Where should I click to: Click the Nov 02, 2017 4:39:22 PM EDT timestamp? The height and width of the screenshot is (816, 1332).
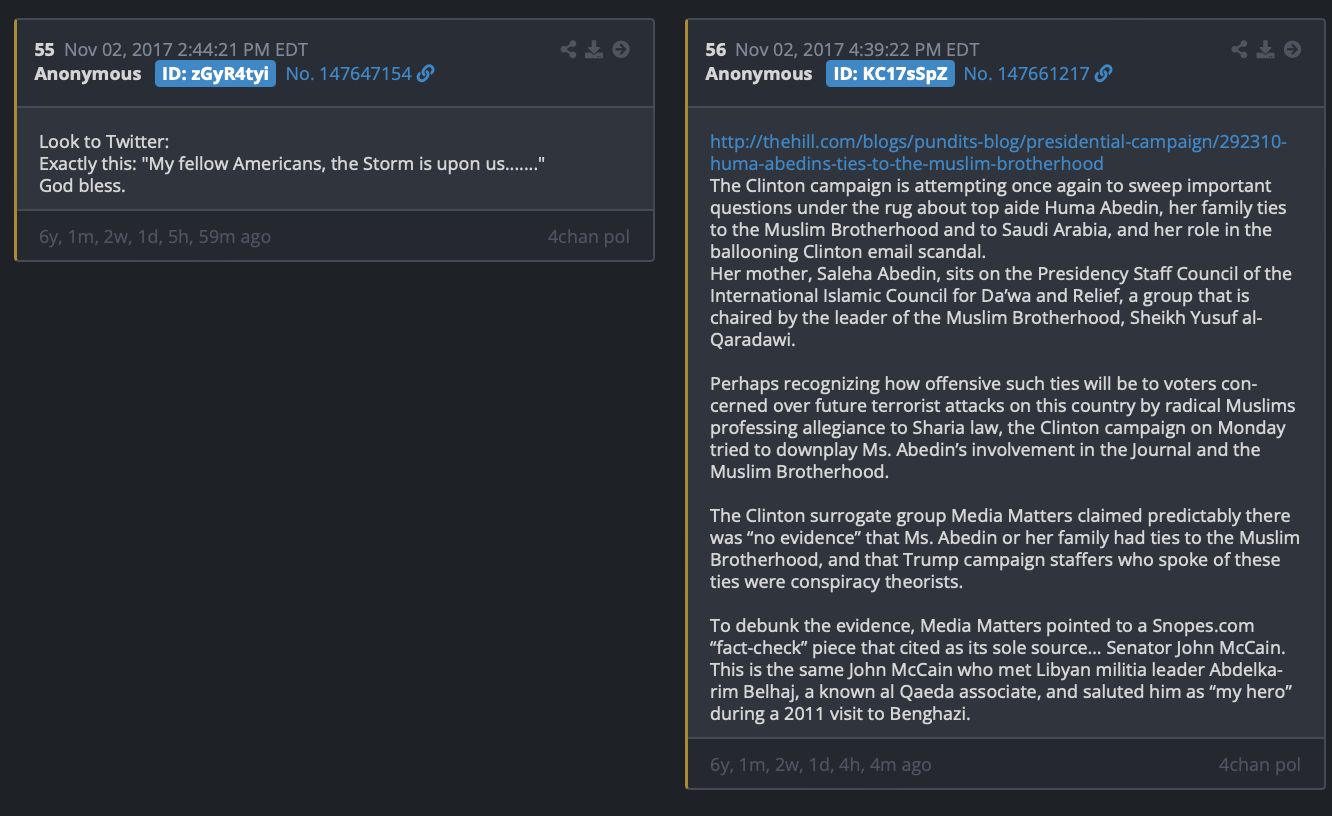pos(857,49)
